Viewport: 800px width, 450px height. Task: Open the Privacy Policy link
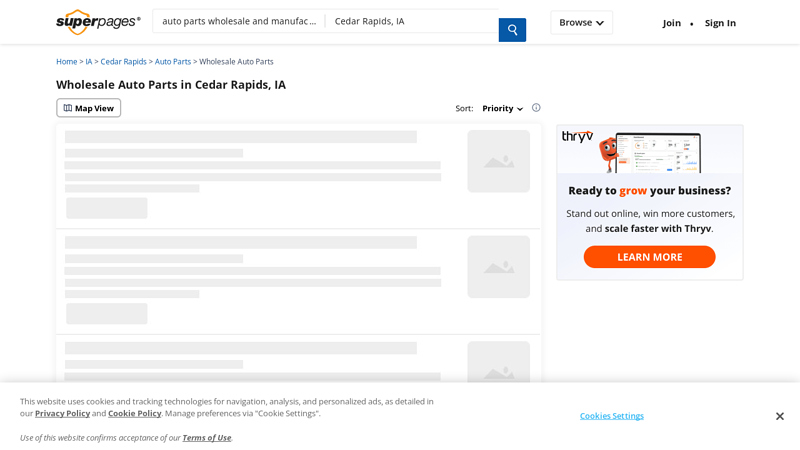tap(62, 414)
